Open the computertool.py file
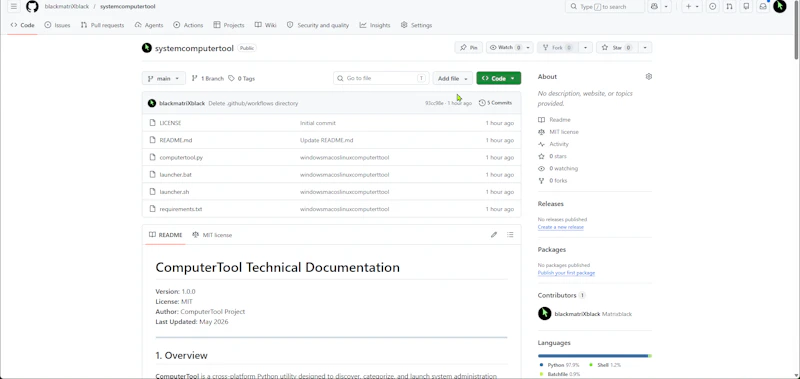 coord(181,158)
